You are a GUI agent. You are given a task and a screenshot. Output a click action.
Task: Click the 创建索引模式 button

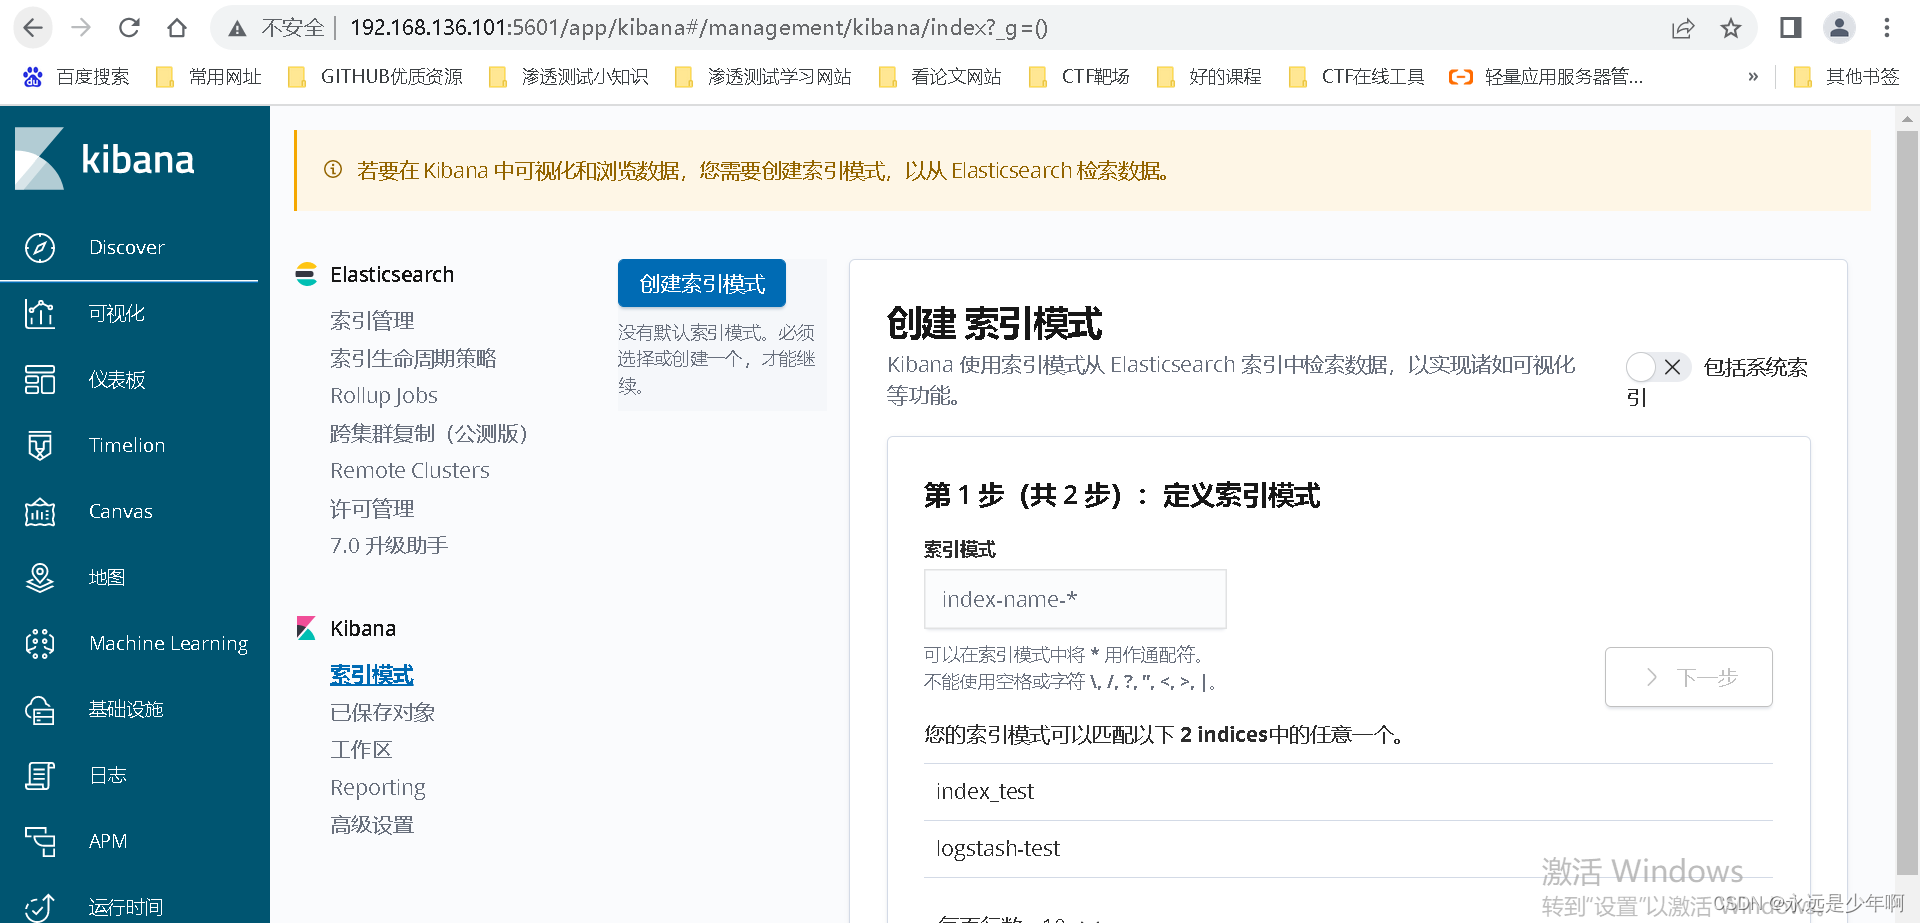[701, 283]
